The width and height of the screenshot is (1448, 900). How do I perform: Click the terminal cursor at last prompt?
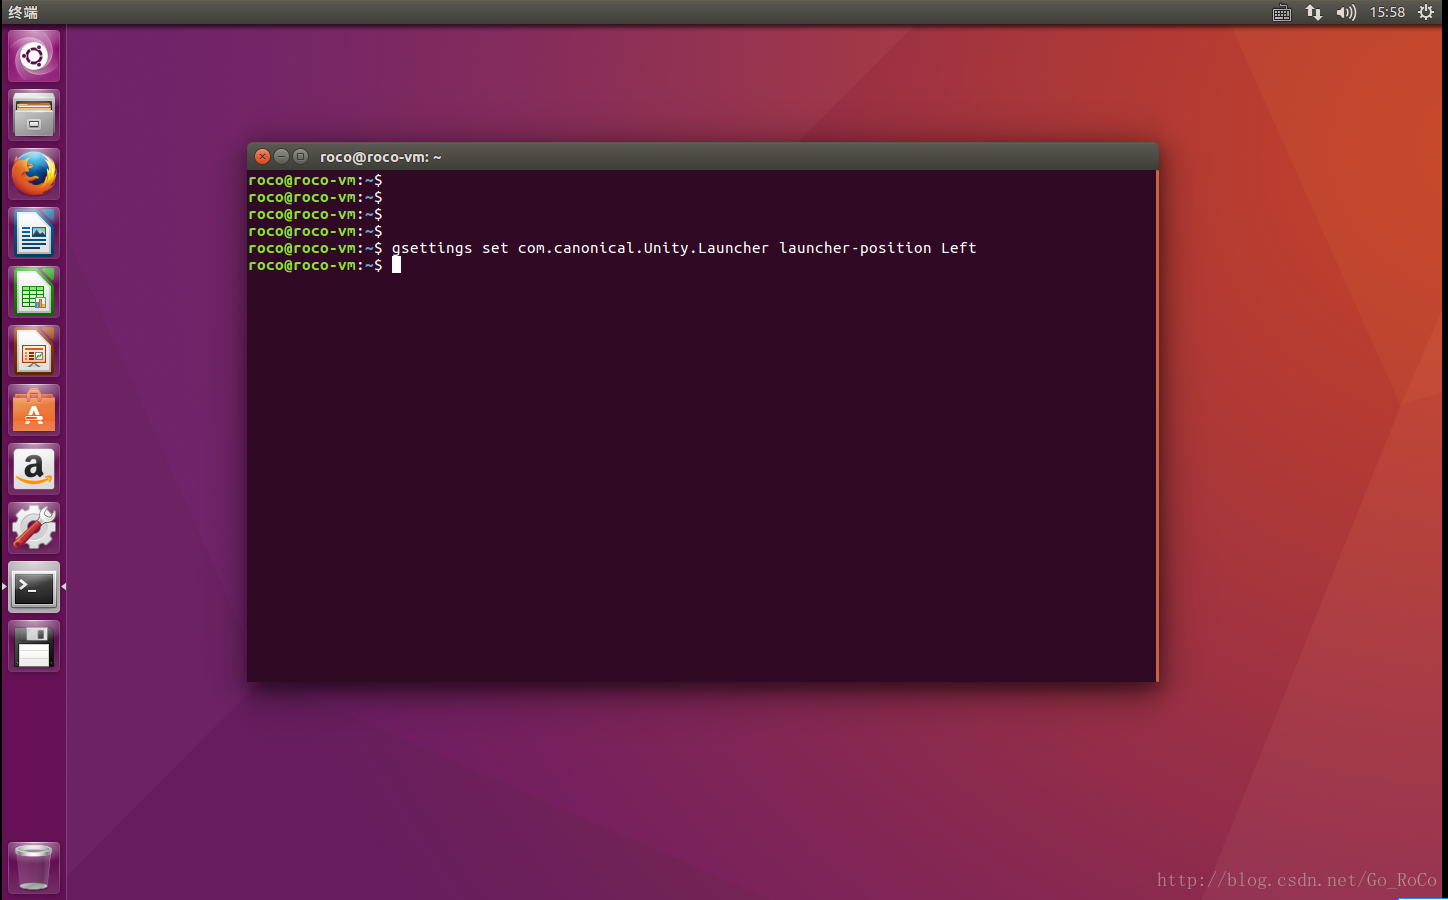tap(396, 265)
